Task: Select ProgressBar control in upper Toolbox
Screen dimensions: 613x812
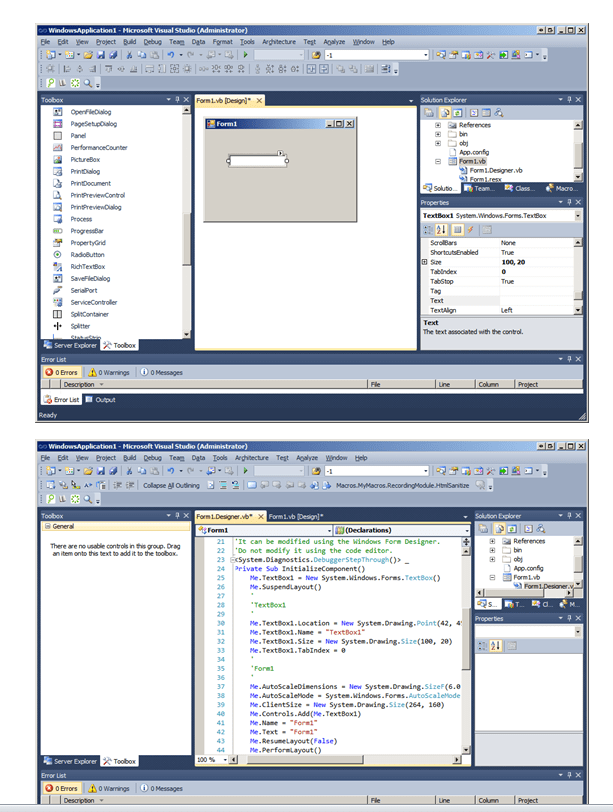Action: (x=86, y=231)
